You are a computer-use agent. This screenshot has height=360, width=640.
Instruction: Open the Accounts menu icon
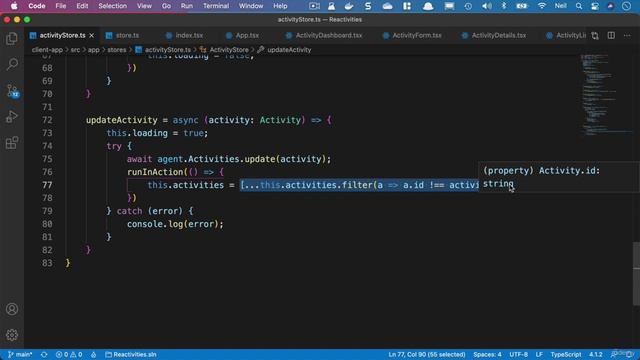tap(12, 309)
